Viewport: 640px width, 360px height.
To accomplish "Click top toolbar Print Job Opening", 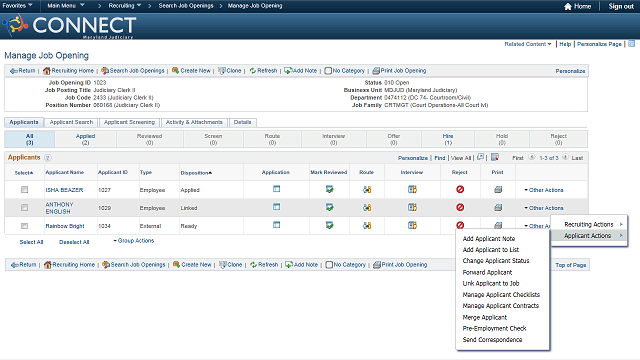I will pyautogui.click(x=399, y=71).
